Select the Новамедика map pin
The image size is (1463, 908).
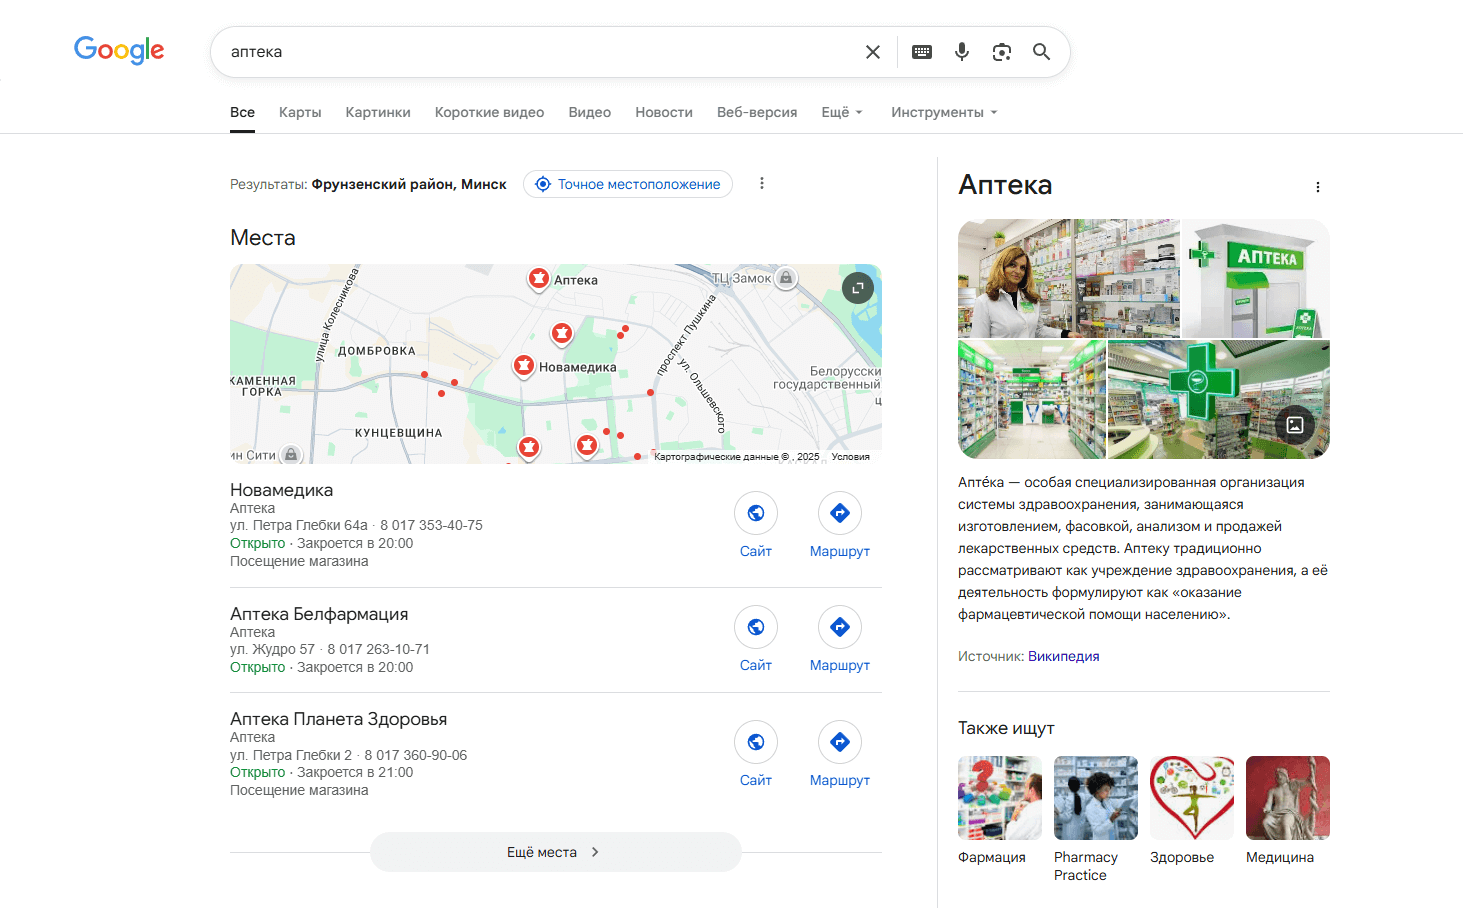click(524, 366)
